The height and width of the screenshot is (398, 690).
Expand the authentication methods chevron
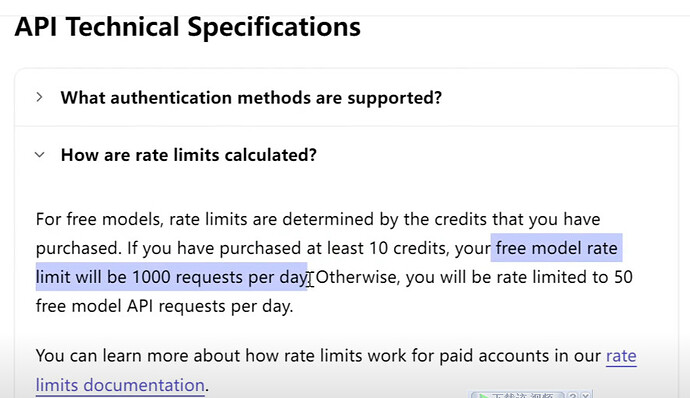click(39, 97)
